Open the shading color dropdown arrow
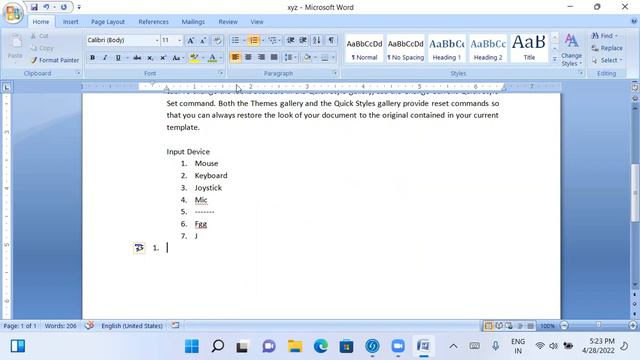Viewport: 640px width, 360px height. [316, 58]
